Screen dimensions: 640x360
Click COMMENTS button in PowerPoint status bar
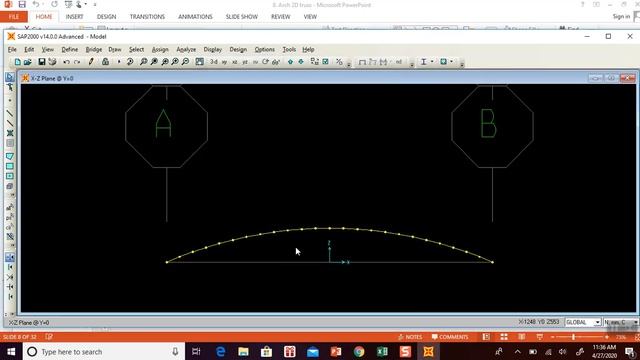(x=450, y=337)
